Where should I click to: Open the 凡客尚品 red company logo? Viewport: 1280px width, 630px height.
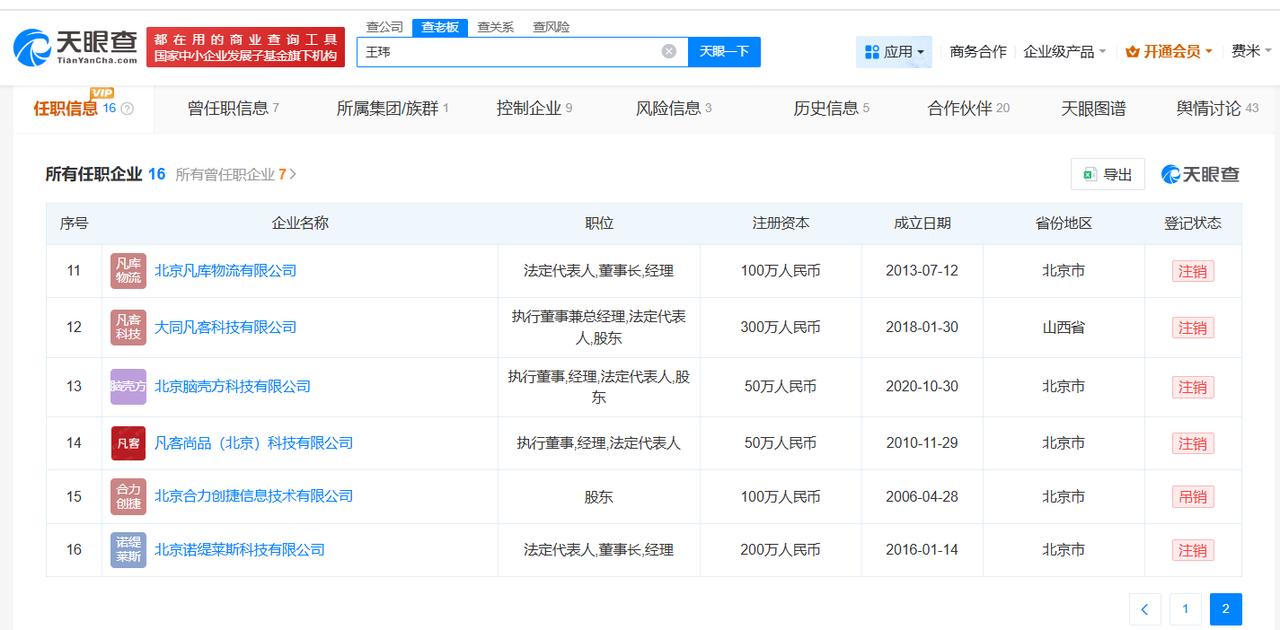click(128, 443)
